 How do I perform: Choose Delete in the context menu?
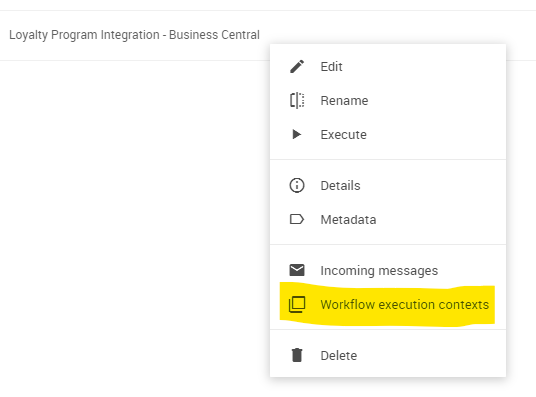(x=388, y=355)
